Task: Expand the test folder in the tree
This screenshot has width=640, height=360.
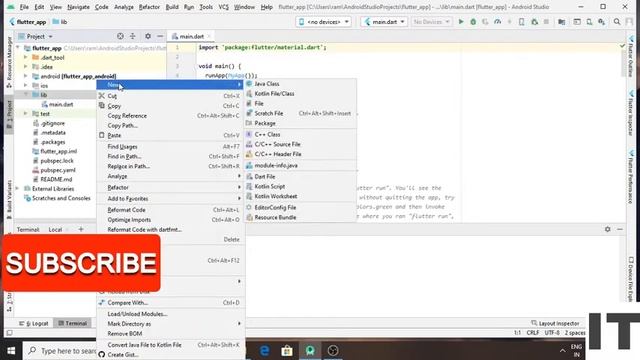Action: (26, 114)
